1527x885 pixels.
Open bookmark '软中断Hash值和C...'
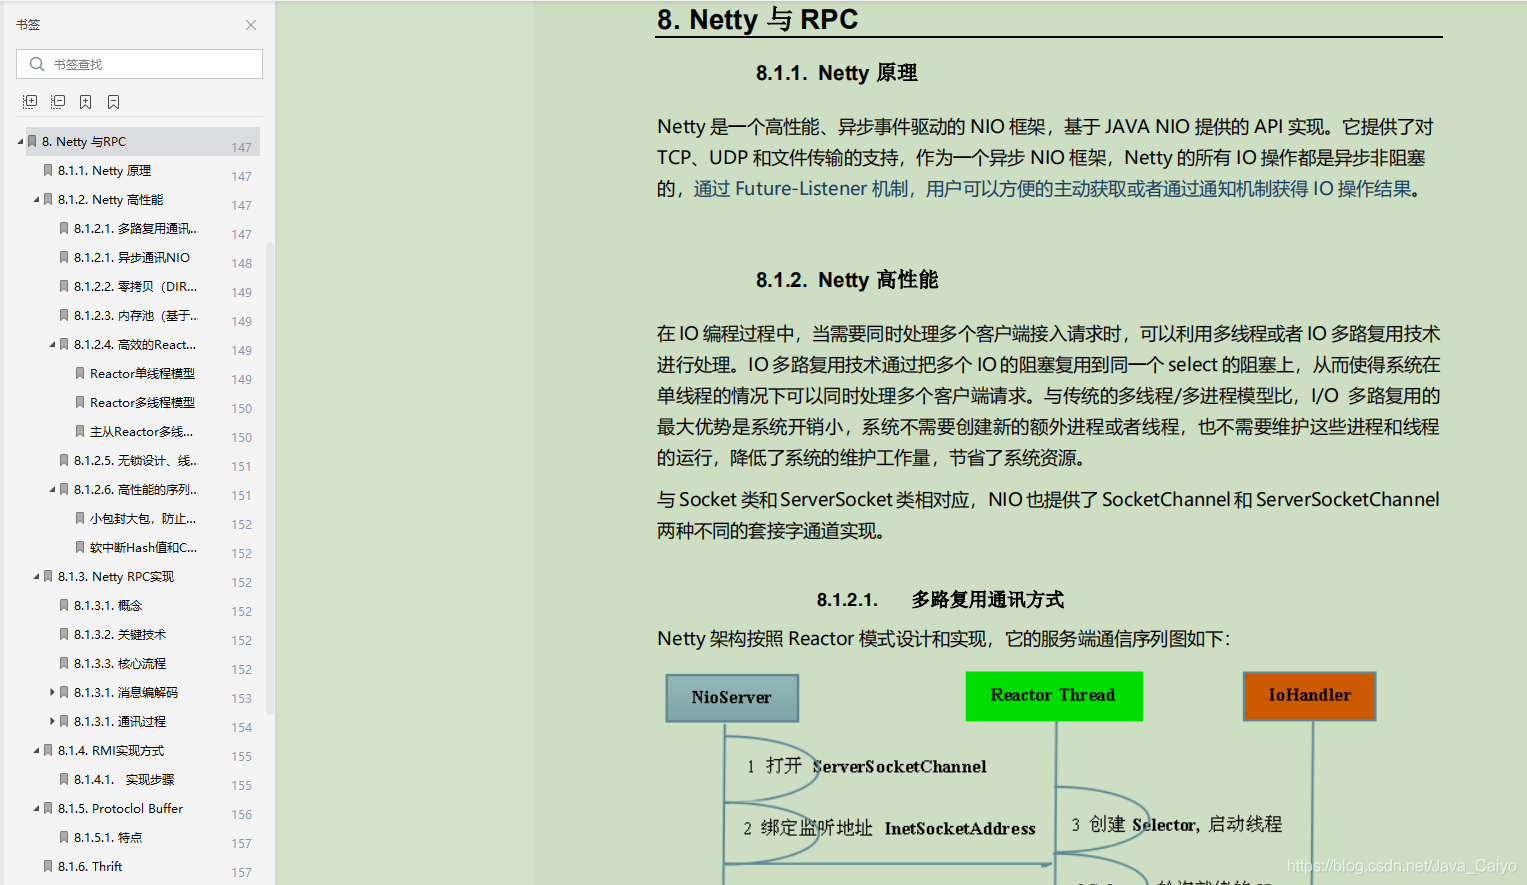143,548
